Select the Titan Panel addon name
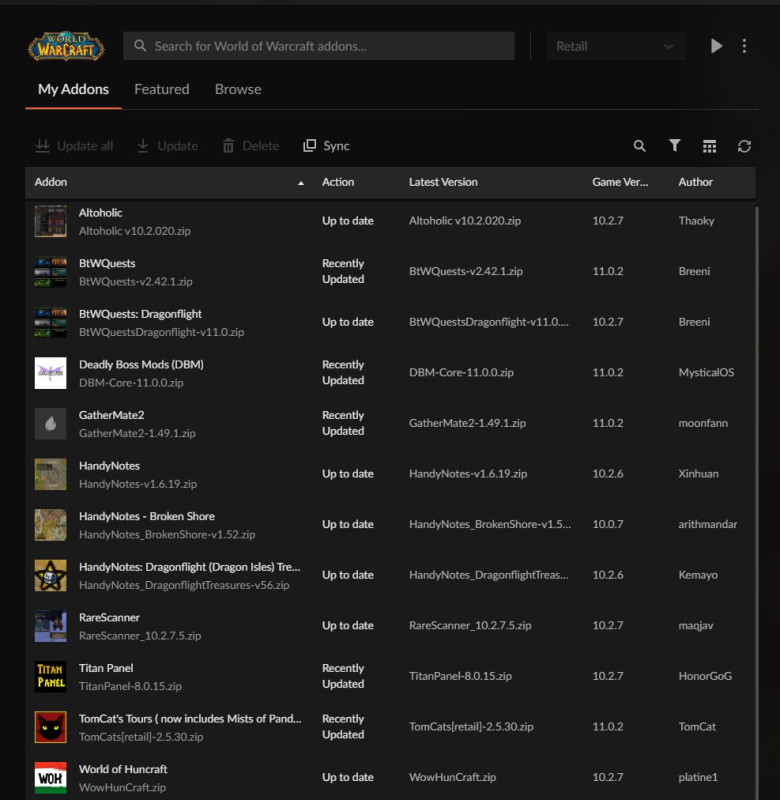The image size is (780, 800). click(106, 668)
